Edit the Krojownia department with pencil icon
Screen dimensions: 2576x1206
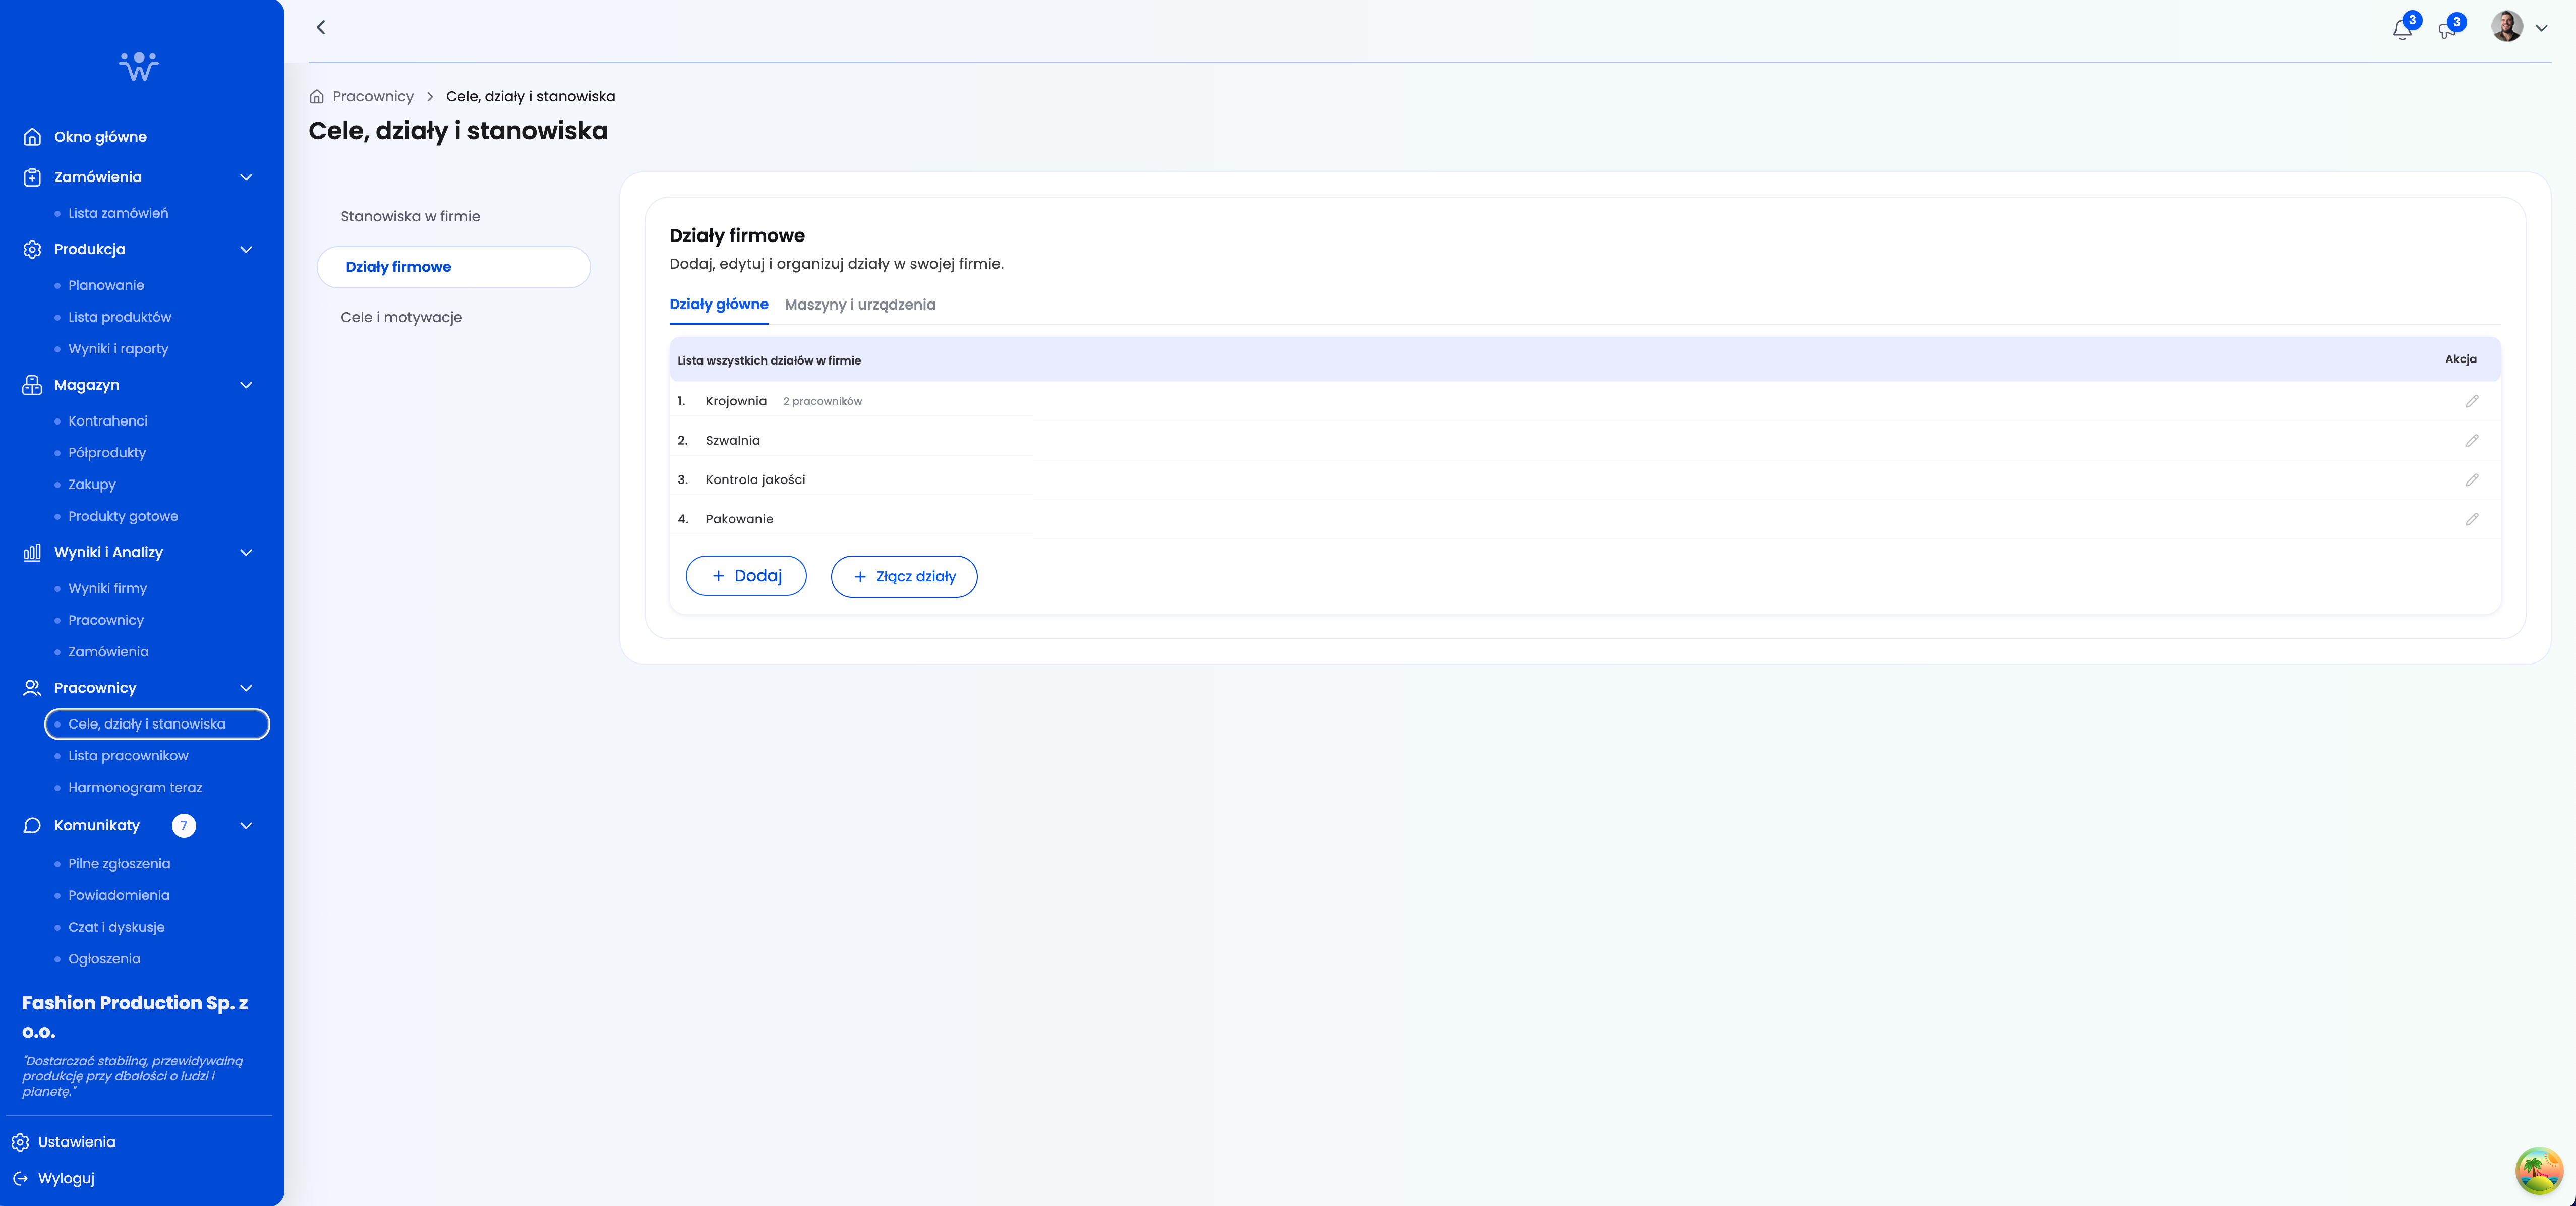(x=2471, y=401)
